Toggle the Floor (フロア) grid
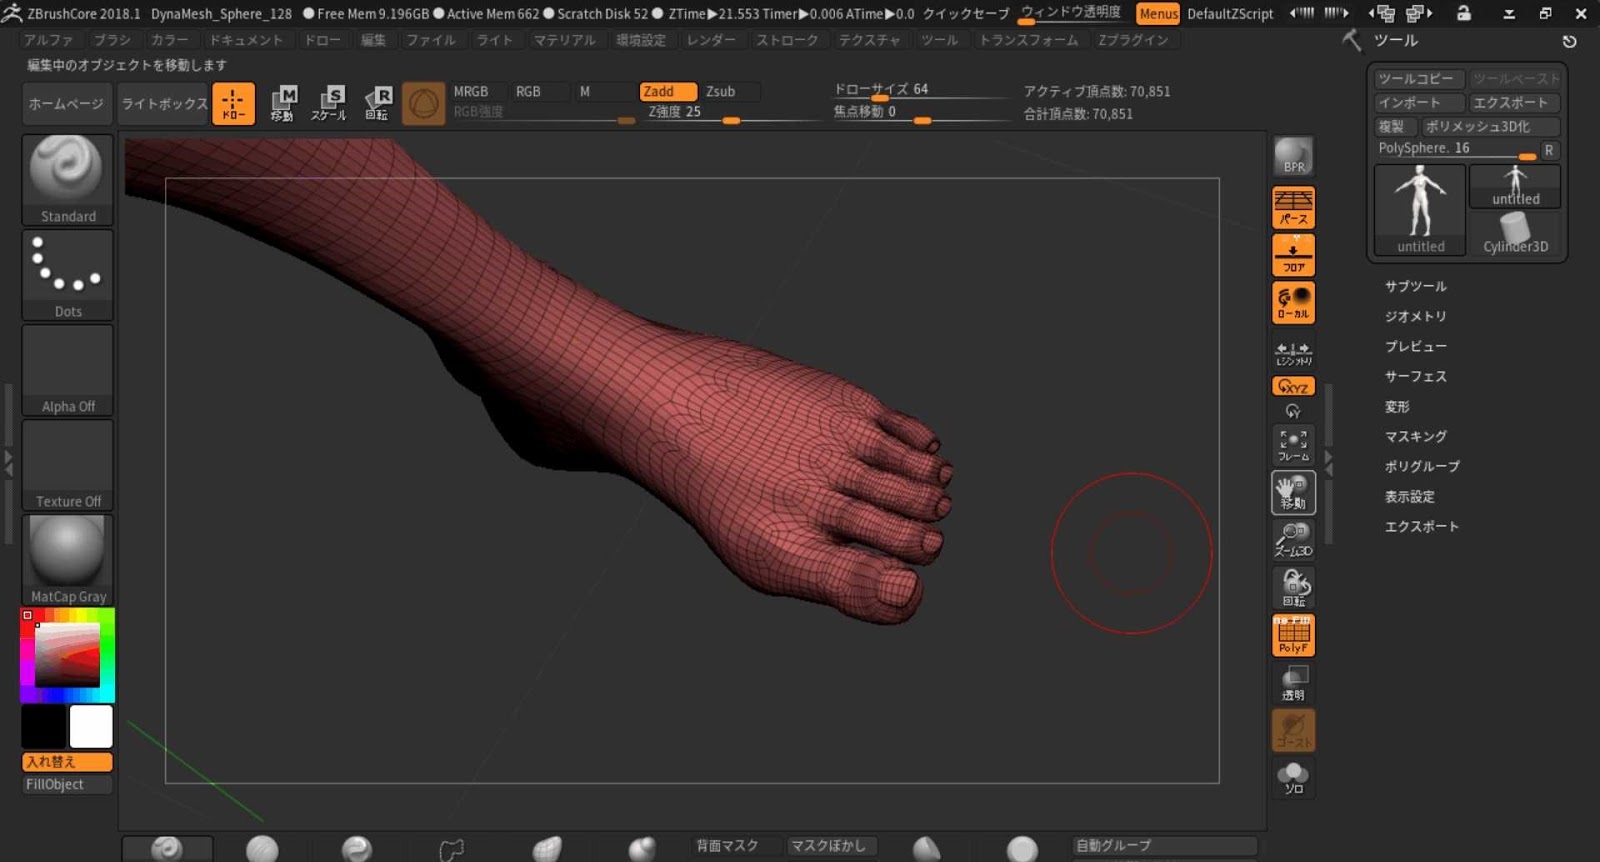The image size is (1600, 862). tap(1293, 255)
